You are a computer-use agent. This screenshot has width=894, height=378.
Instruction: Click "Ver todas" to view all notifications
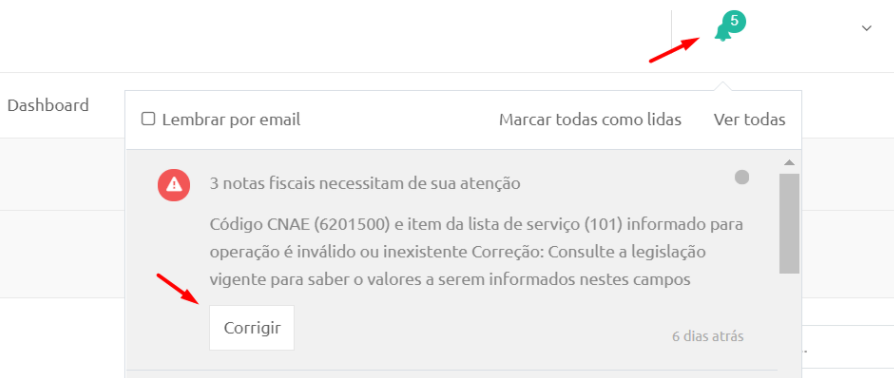pos(749,120)
